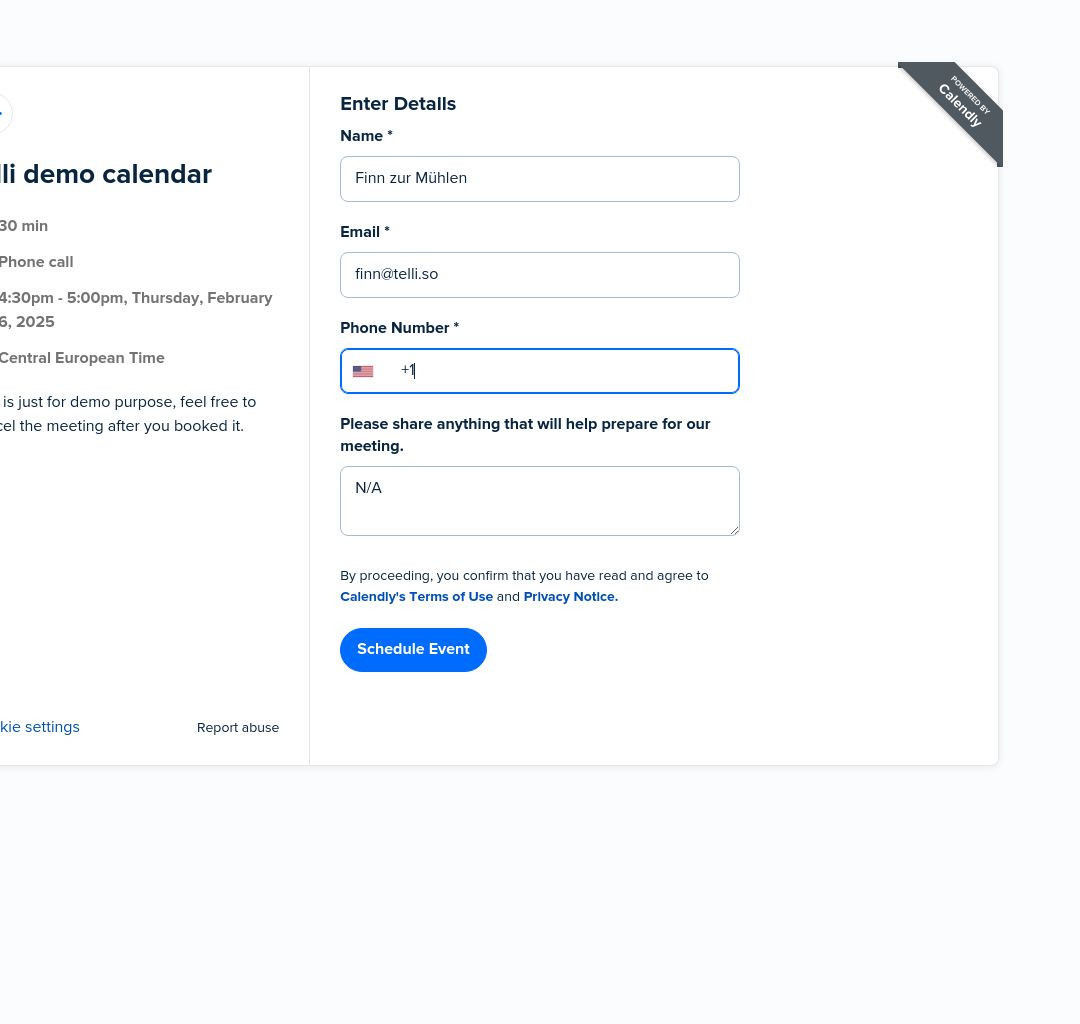The image size is (1080, 1024).
Task: Focus the Email field containing finn@telli.so
Action: [x=540, y=275]
